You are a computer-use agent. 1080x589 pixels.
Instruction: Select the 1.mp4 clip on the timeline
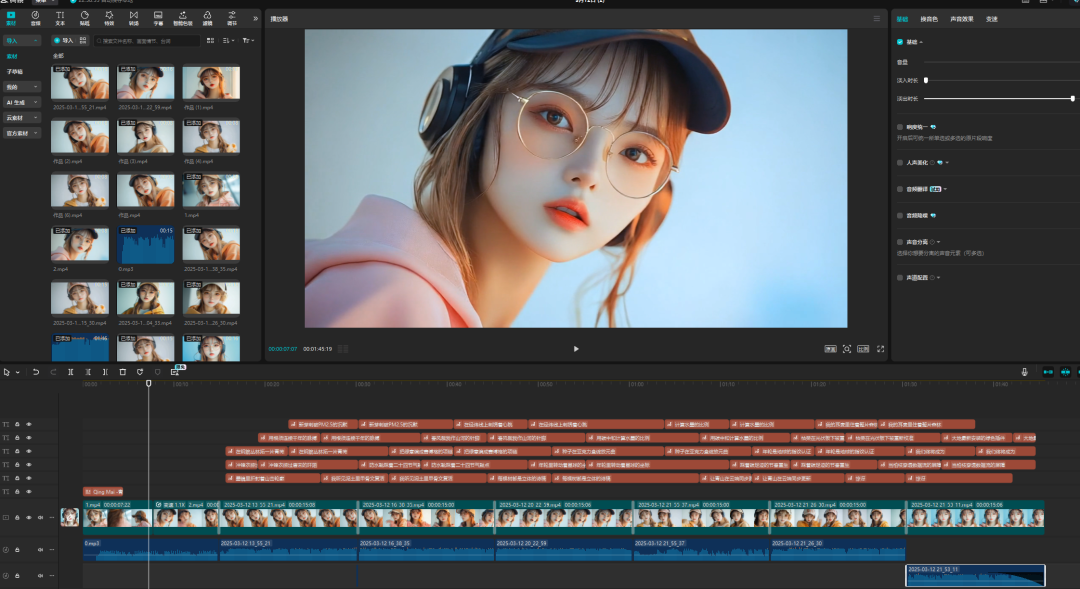coord(117,517)
